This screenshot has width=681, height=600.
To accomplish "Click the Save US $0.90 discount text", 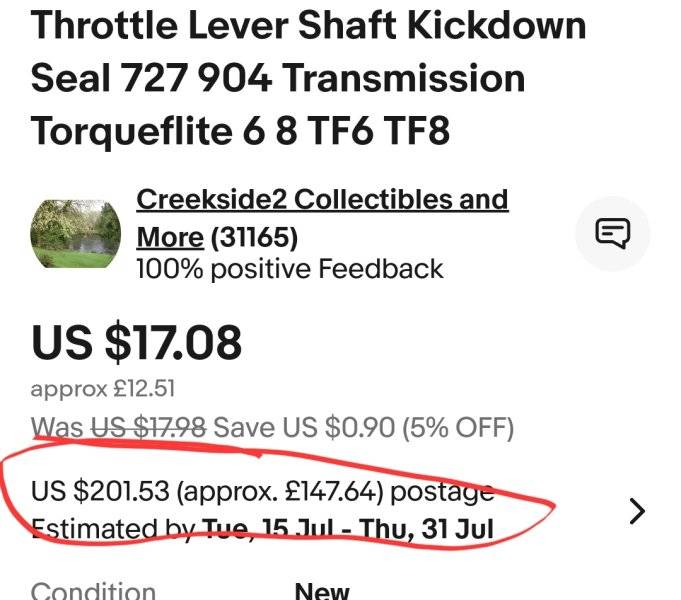I will point(304,428).
